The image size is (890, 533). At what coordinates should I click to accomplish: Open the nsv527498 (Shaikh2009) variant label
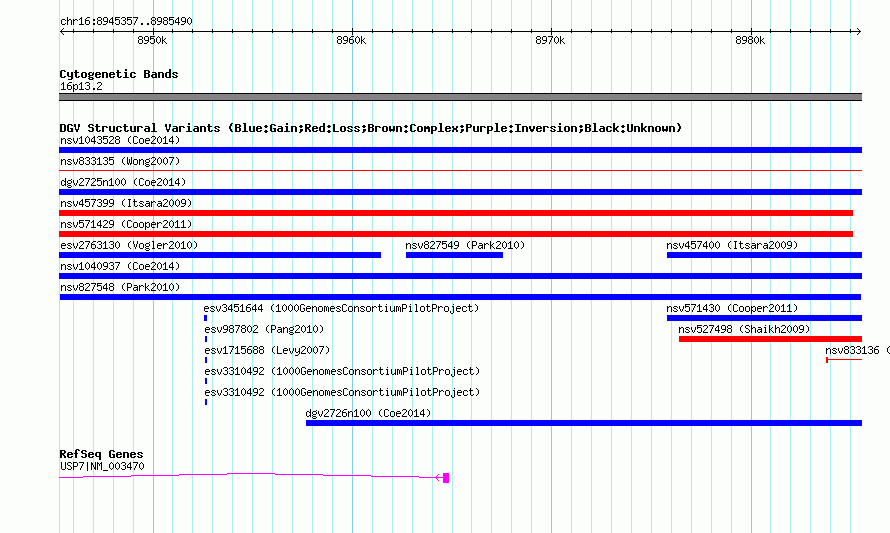(x=744, y=329)
